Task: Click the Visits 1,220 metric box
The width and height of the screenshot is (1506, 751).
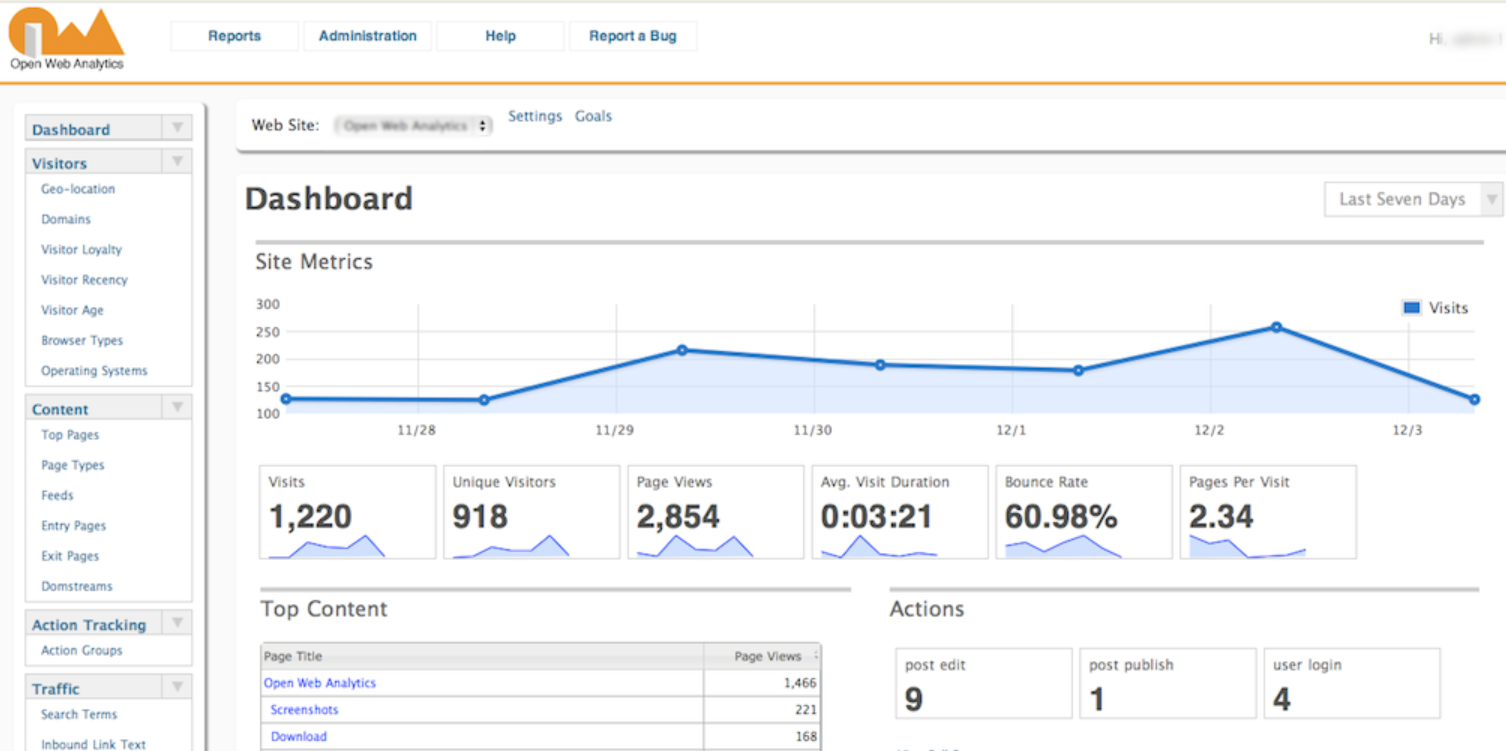Action: point(347,512)
